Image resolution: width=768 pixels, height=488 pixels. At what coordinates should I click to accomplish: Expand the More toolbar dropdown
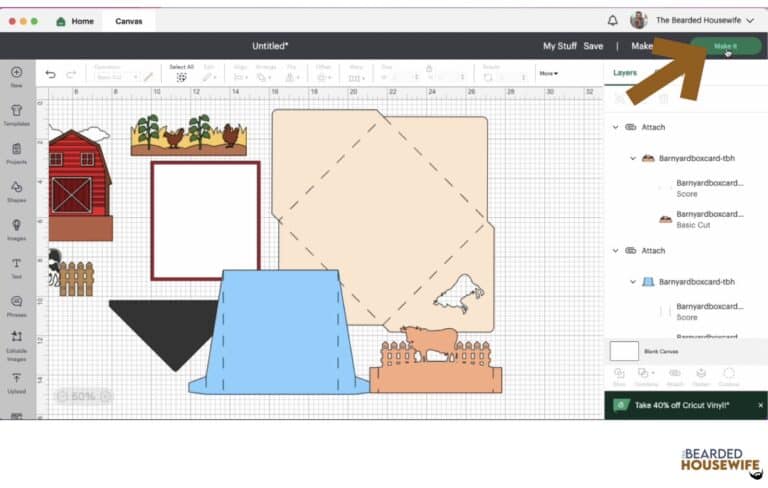point(548,73)
